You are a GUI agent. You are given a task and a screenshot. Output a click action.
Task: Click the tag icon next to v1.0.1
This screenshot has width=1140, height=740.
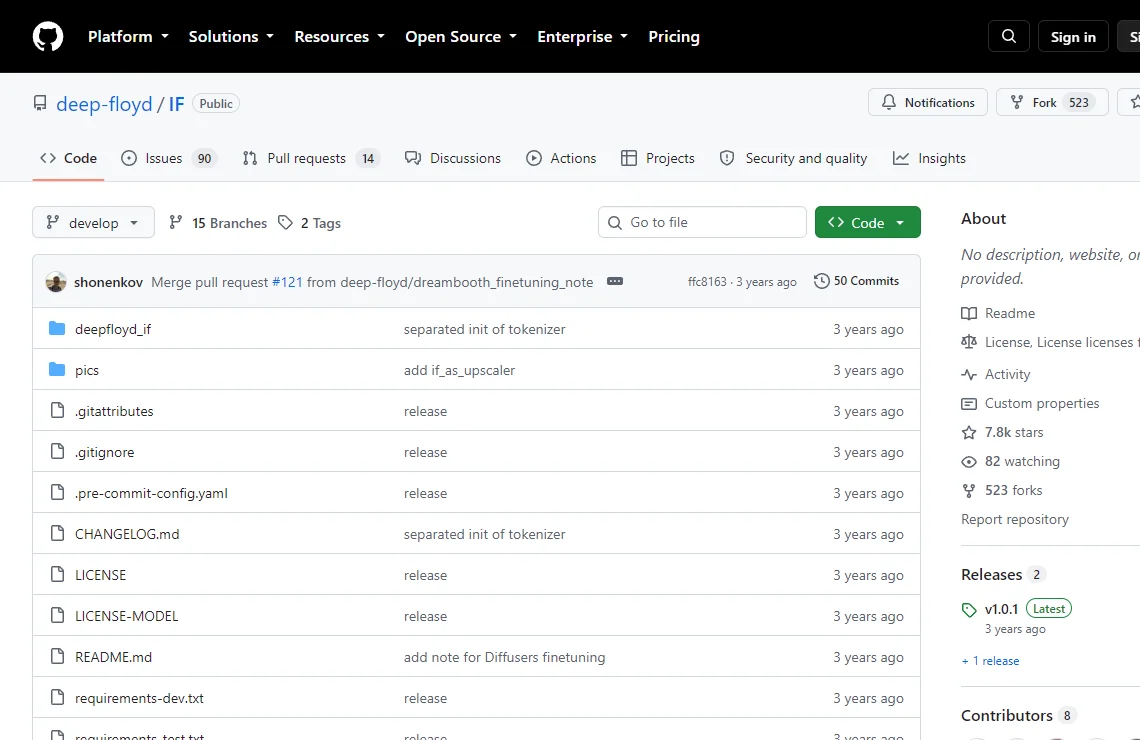pyautogui.click(x=969, y=610)
